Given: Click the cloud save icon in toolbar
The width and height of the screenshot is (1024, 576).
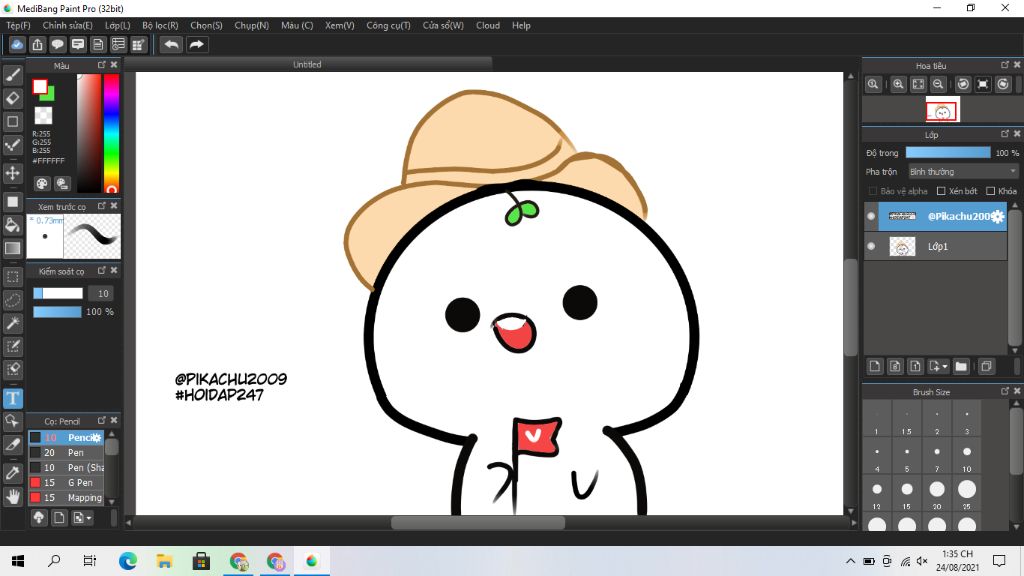Looking at the screenshot, I should click(x=17, y=44).
